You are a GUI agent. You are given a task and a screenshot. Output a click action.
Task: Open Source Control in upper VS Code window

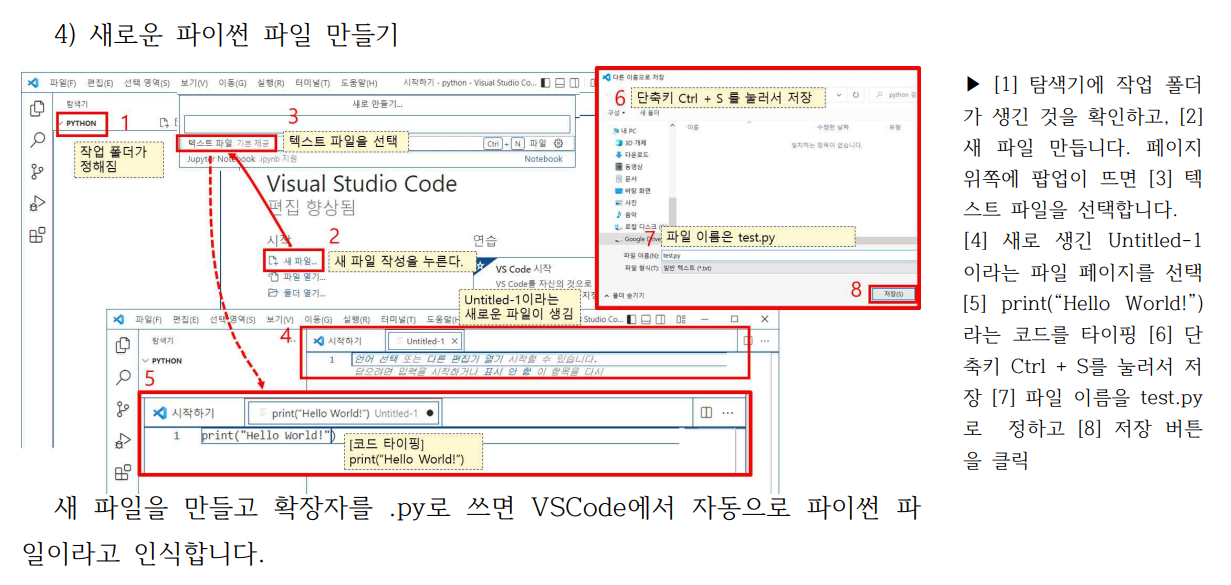(x=37, y=171)
